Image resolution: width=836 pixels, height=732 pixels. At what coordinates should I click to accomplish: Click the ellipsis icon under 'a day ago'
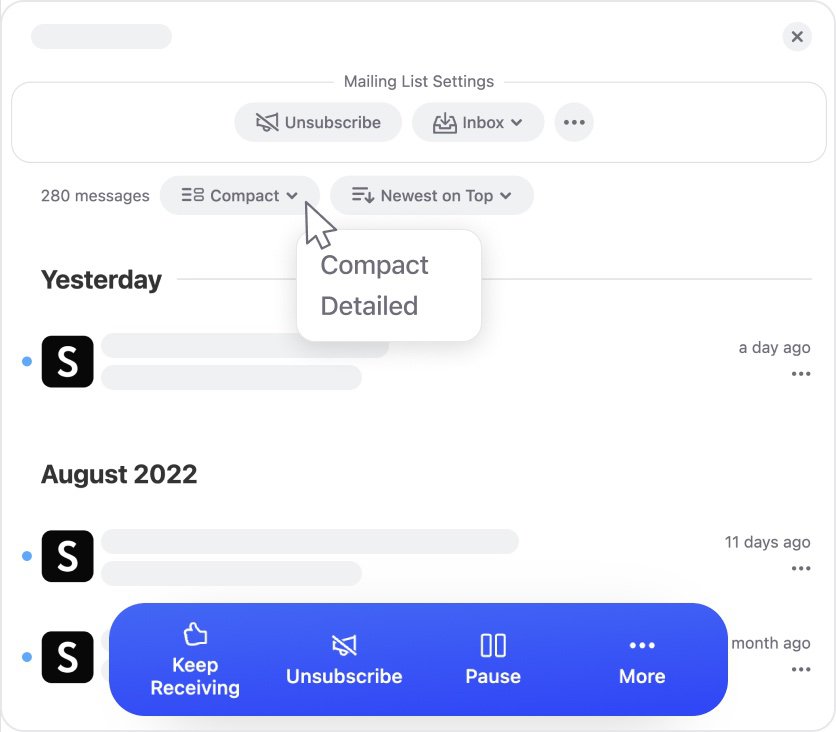(x=801, y=374)
